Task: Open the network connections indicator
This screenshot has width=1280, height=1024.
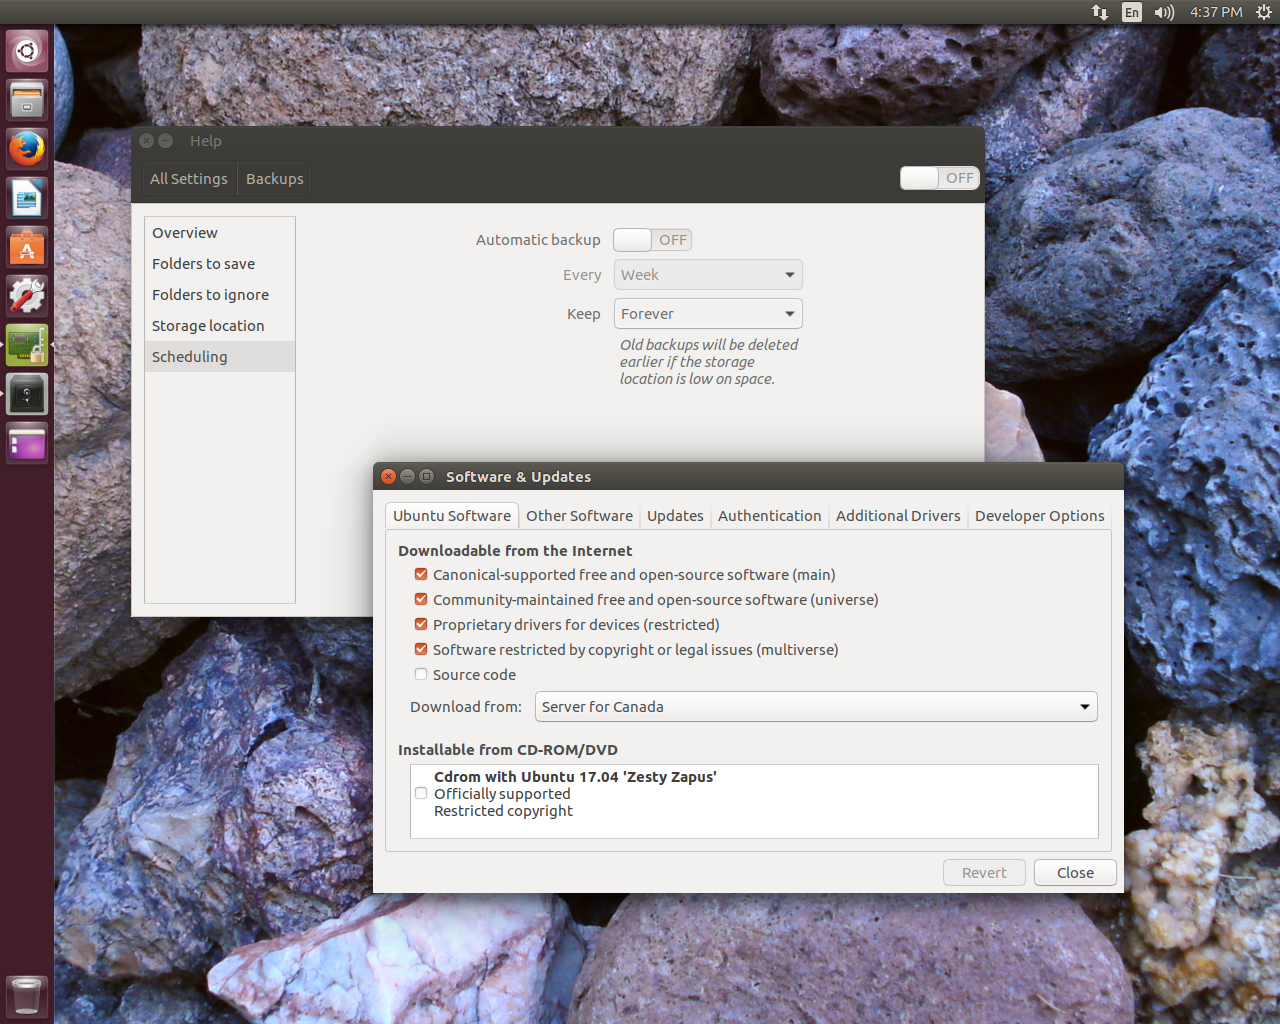Action: tap(1100, 12)
